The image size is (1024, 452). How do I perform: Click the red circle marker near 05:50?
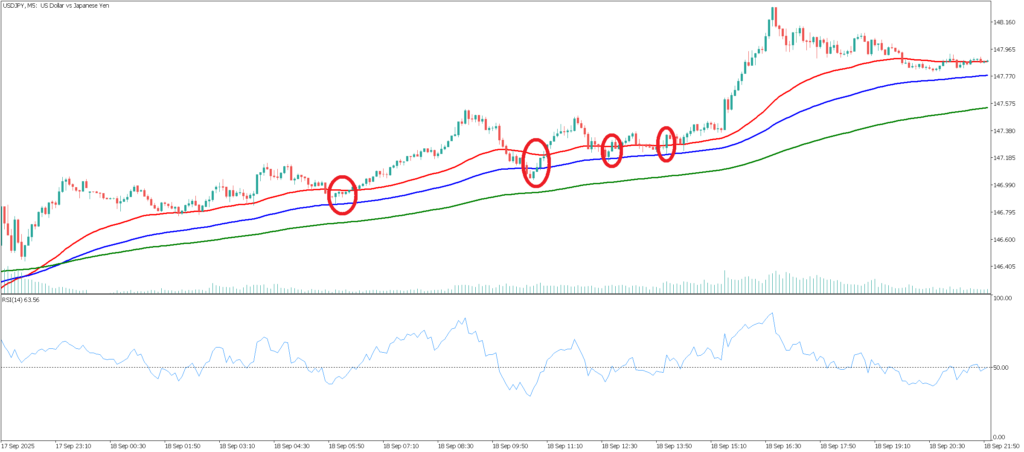point(342,194)
